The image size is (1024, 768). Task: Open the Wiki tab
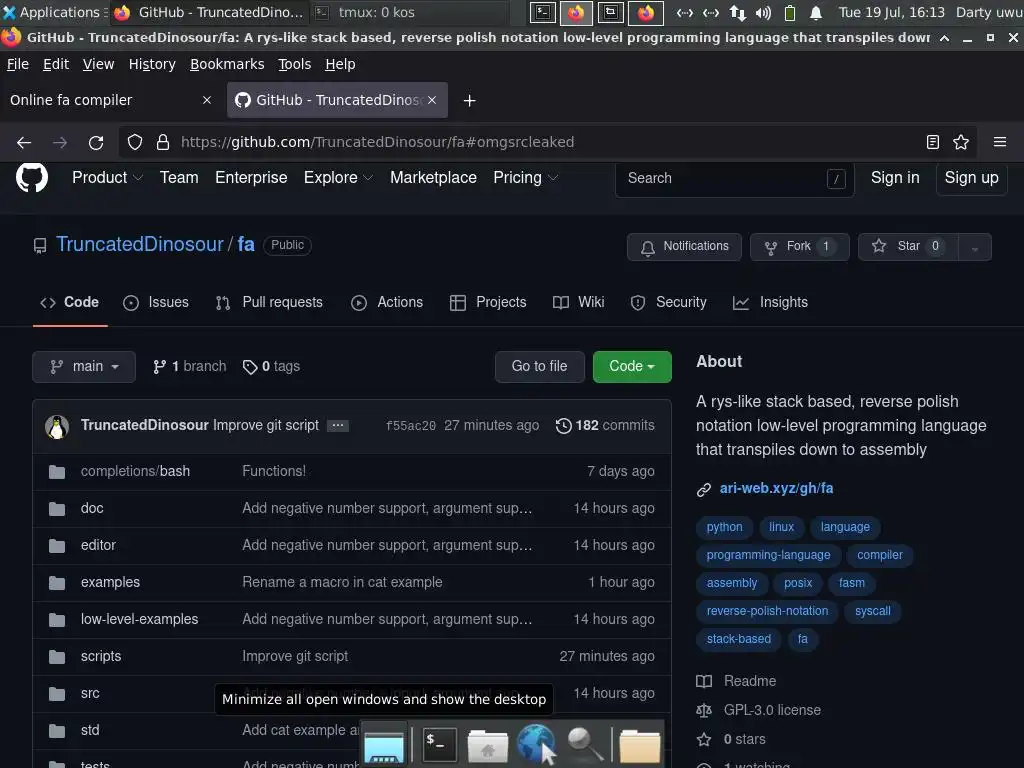pyautogui.click(x=579, y=302)
